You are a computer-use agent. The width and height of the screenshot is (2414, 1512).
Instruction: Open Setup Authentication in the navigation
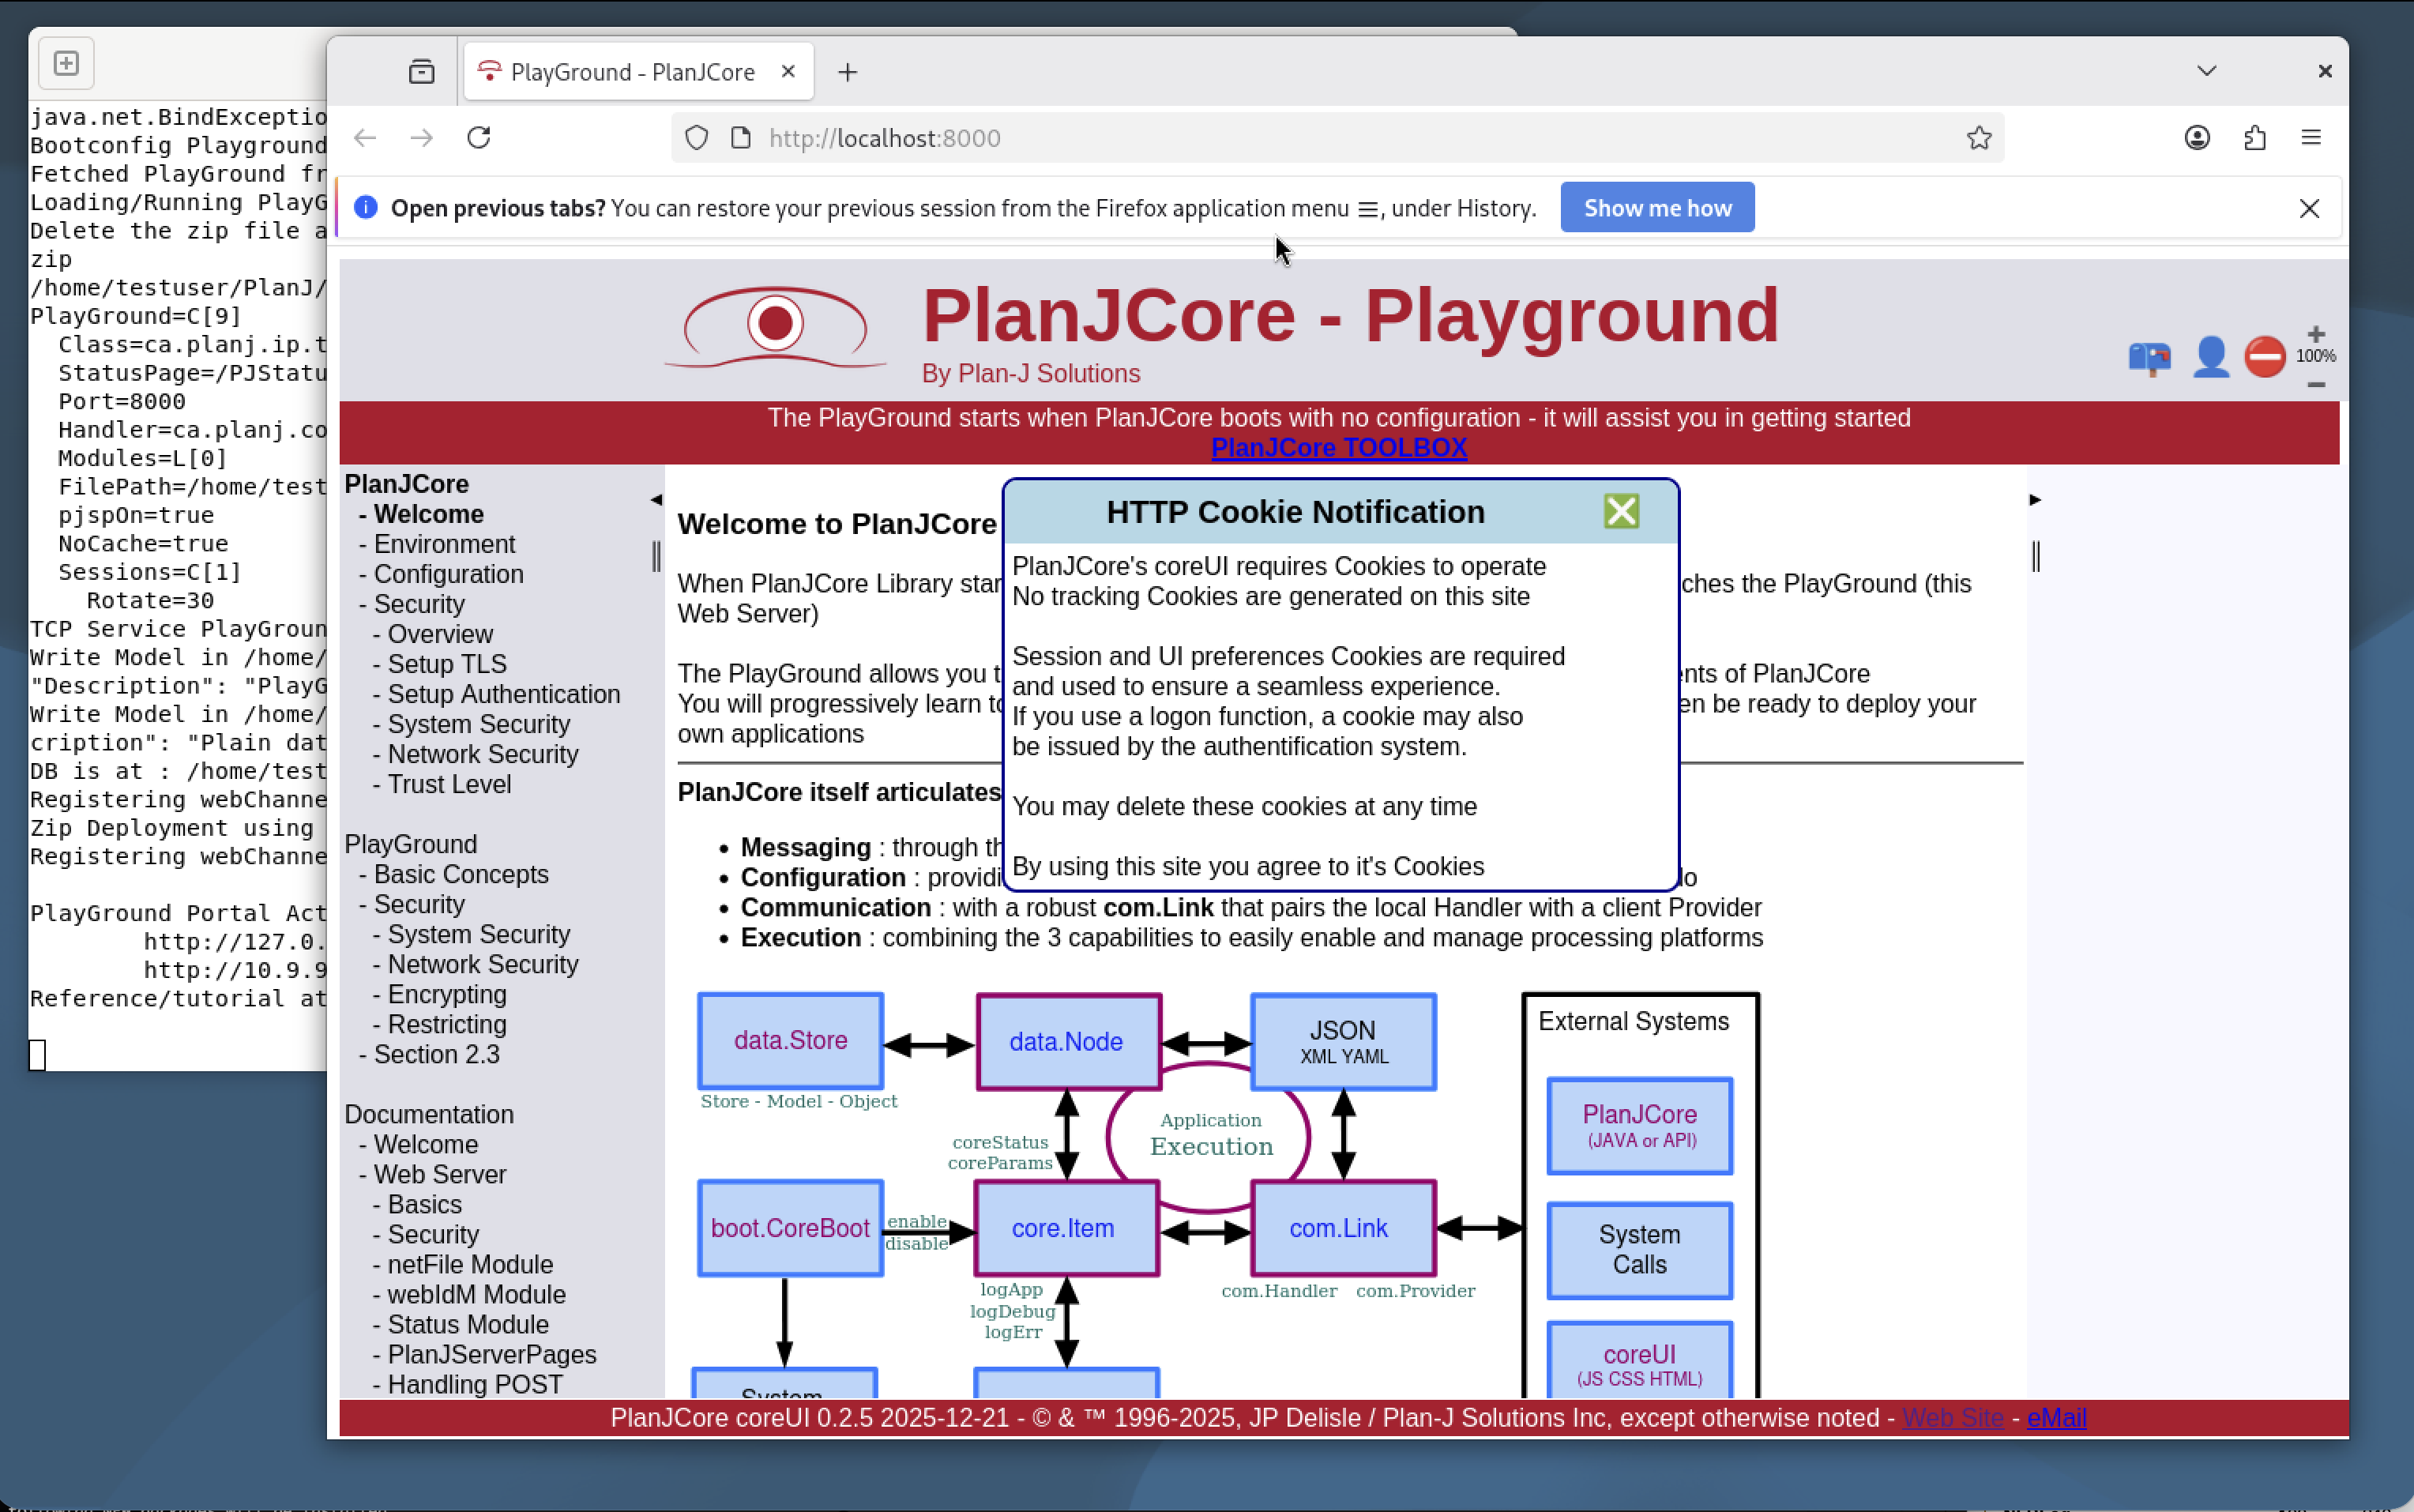(x=504, y=694)
